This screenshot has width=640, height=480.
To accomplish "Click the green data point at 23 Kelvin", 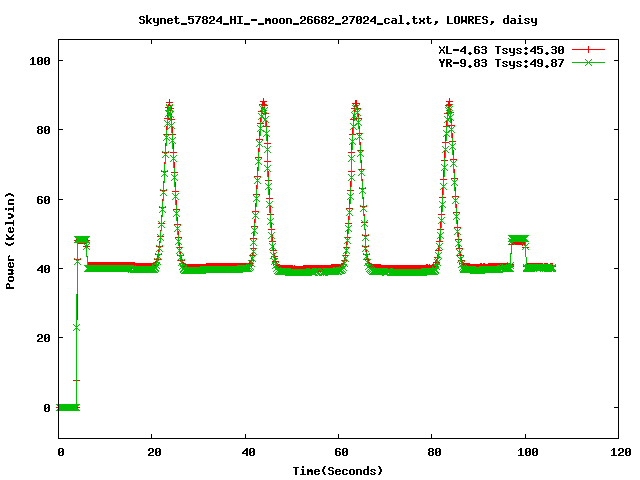I will [76, 327].
